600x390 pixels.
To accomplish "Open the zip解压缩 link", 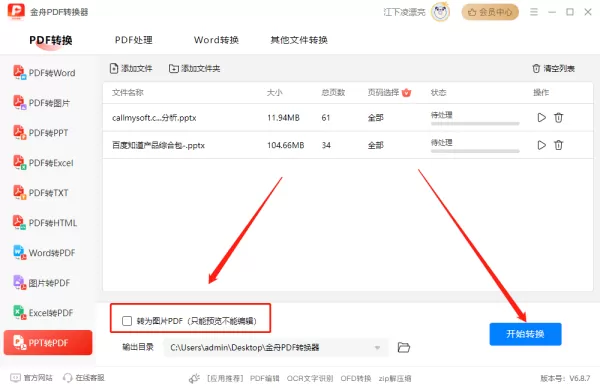I will [395, 379].
